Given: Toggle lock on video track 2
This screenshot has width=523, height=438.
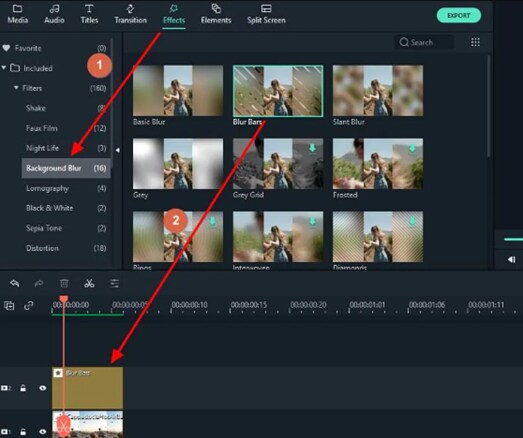Looking at the screenshot, I should [23, 388].
